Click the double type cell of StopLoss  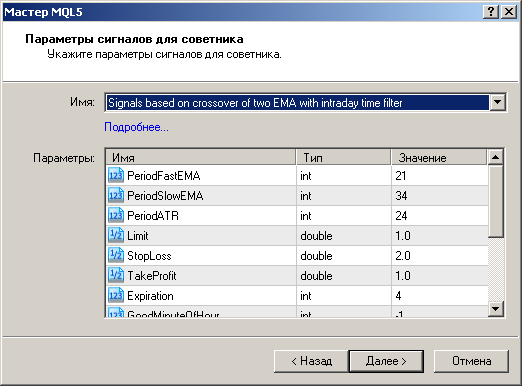click(x=344, y=256)
